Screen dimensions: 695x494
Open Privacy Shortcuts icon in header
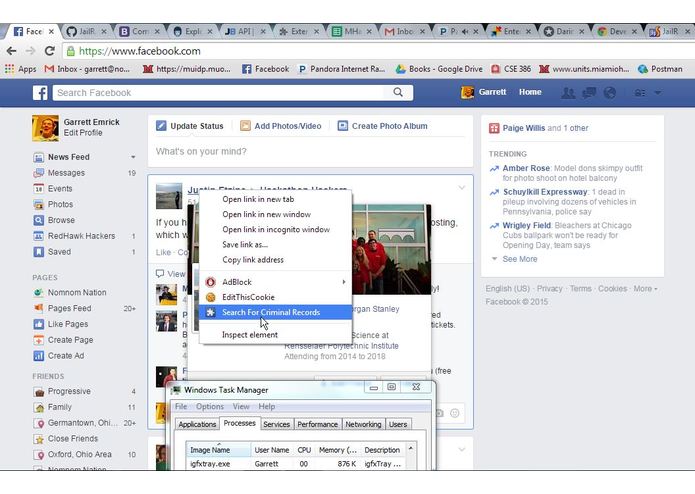tap(640, 93)
